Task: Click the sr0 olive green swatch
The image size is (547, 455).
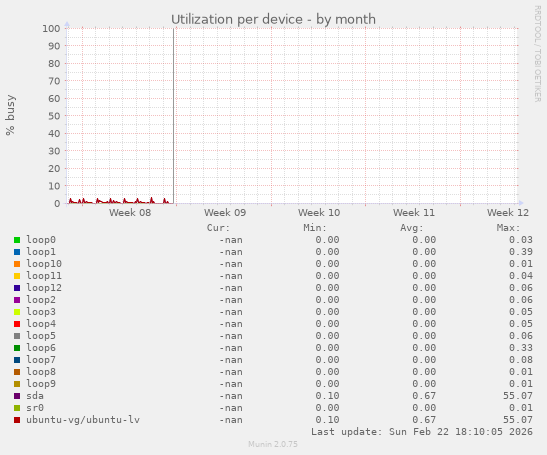Action: [x=17, y=408]
